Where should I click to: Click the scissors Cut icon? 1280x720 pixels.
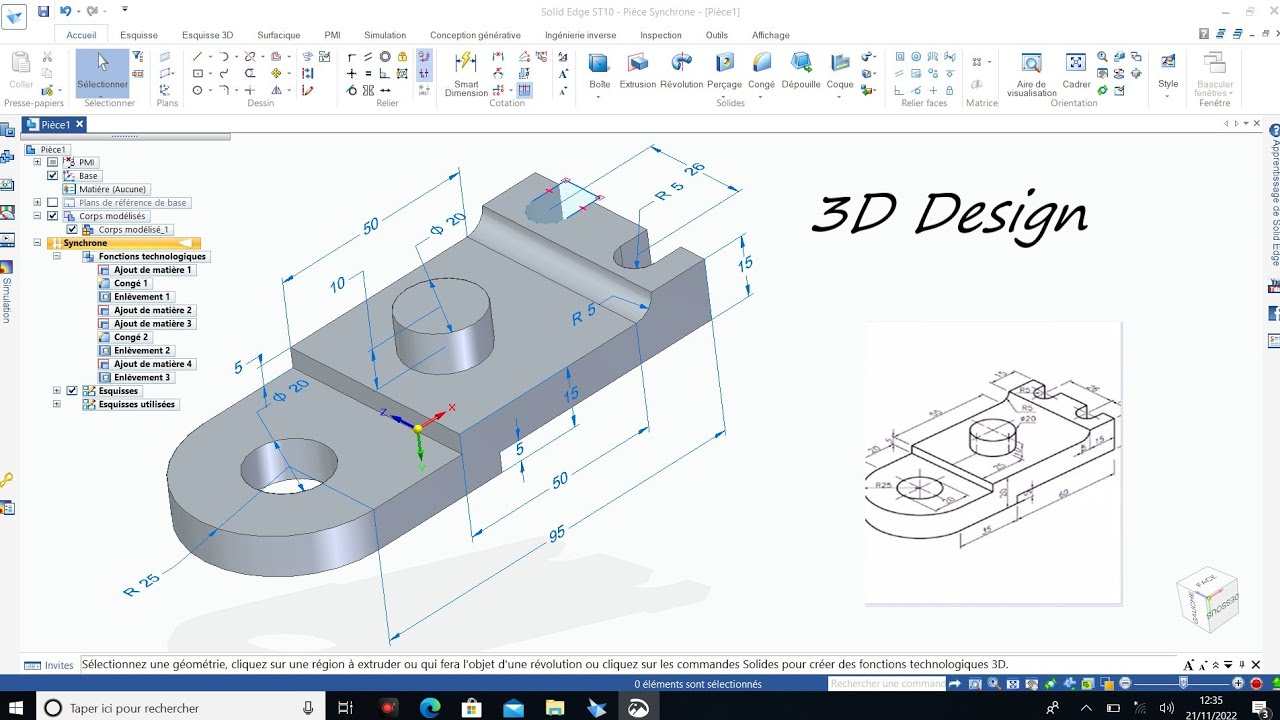47,57
